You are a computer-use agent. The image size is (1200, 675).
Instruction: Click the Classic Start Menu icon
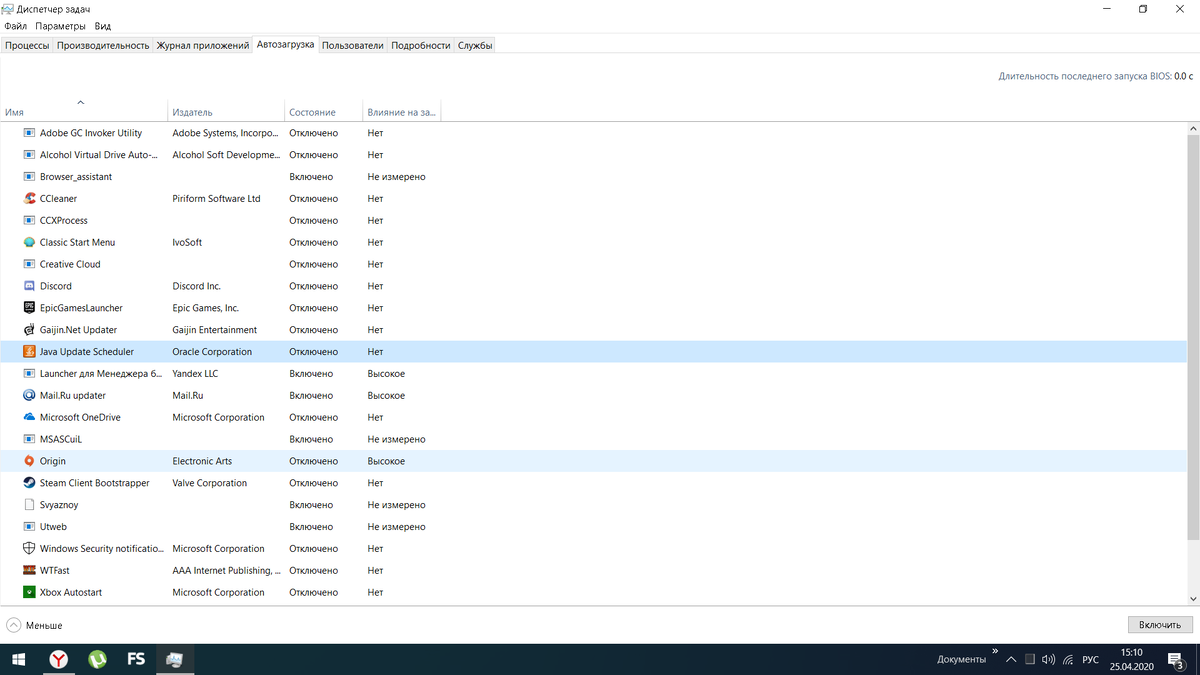[29, 243]
